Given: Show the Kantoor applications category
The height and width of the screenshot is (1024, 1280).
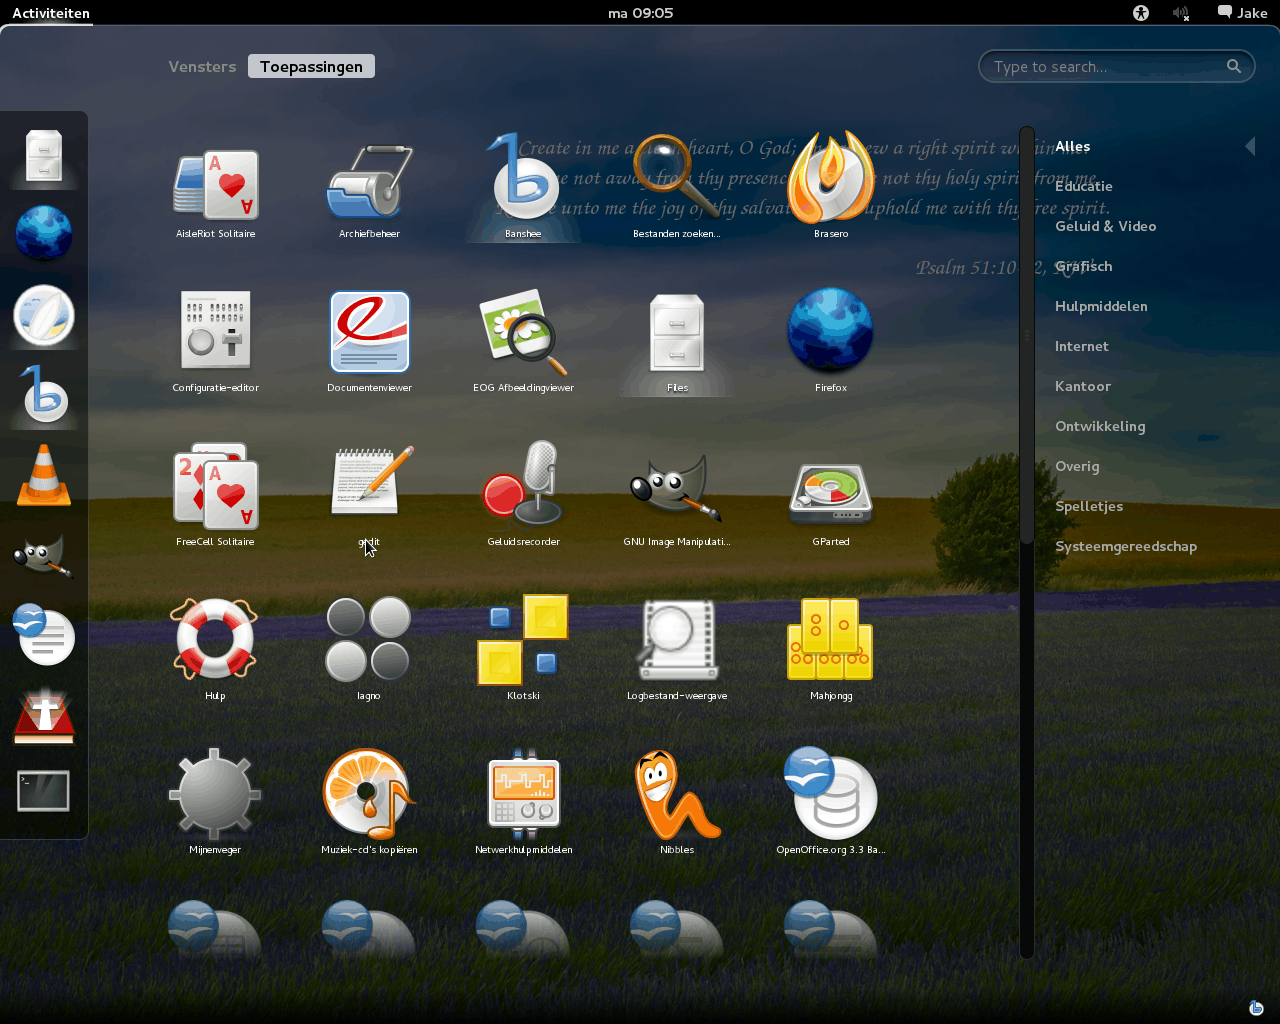Looking at the screenshot, I should click(x=1083, y=386).
